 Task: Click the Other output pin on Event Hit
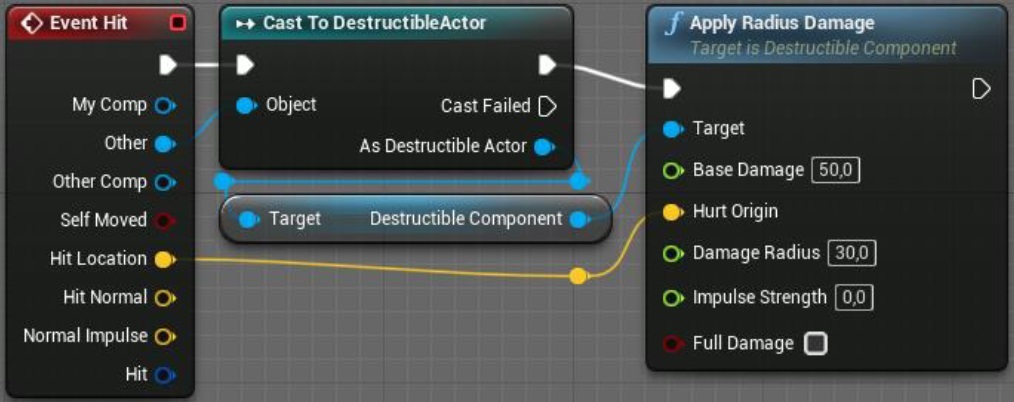[165, 143]
